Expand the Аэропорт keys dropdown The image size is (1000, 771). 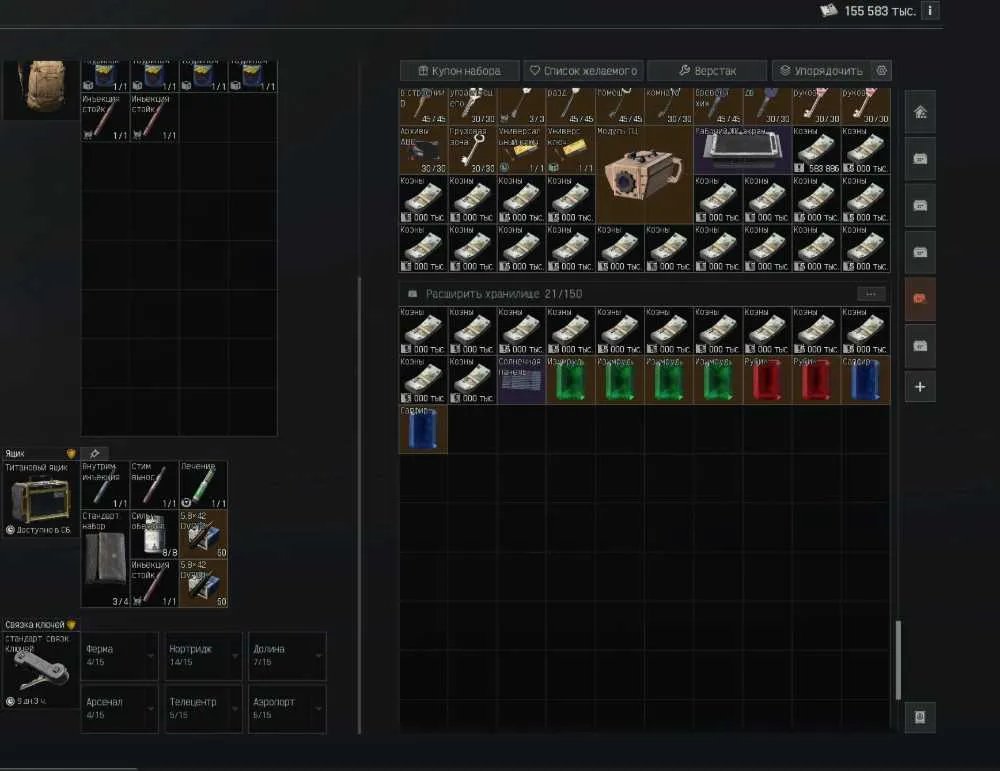coord(287,709)
